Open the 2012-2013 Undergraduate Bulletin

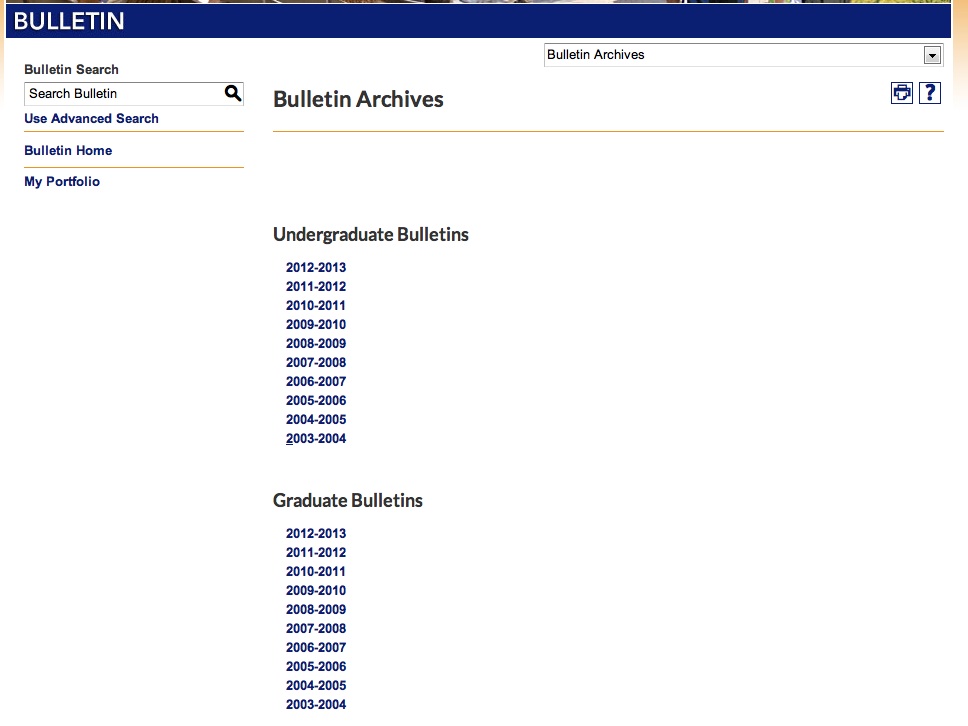pyautogui.click(x=316, y=267)
